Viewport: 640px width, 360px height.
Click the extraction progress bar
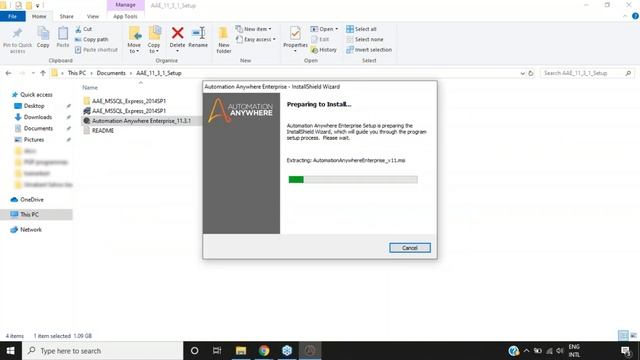tap(353, 180)
